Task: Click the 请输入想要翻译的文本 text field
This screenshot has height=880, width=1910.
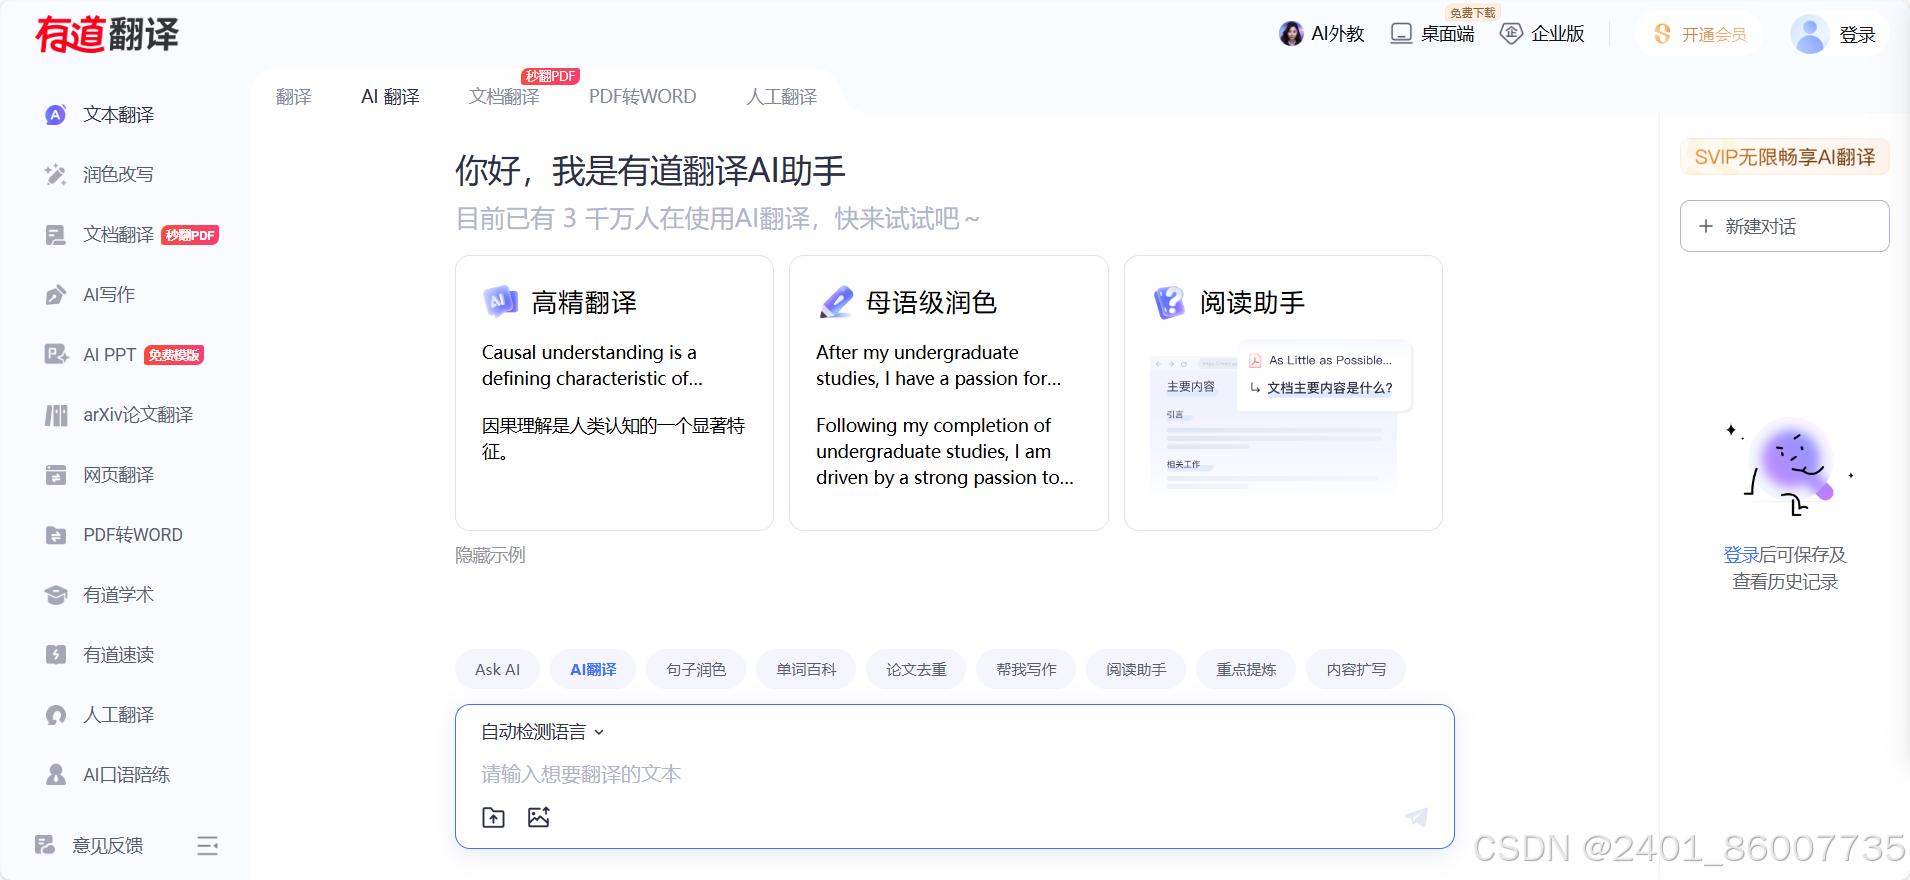Action: 954,774
